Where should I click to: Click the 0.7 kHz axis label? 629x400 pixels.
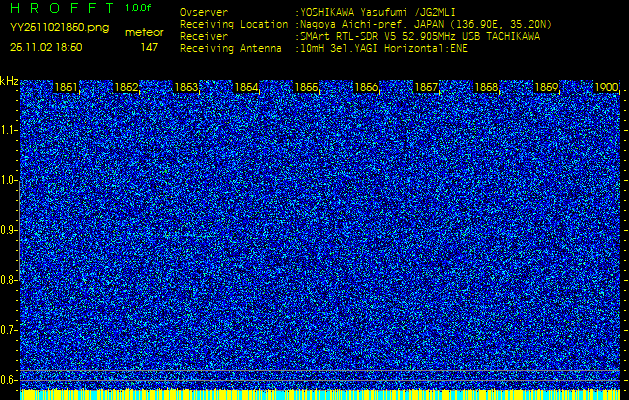8,330
